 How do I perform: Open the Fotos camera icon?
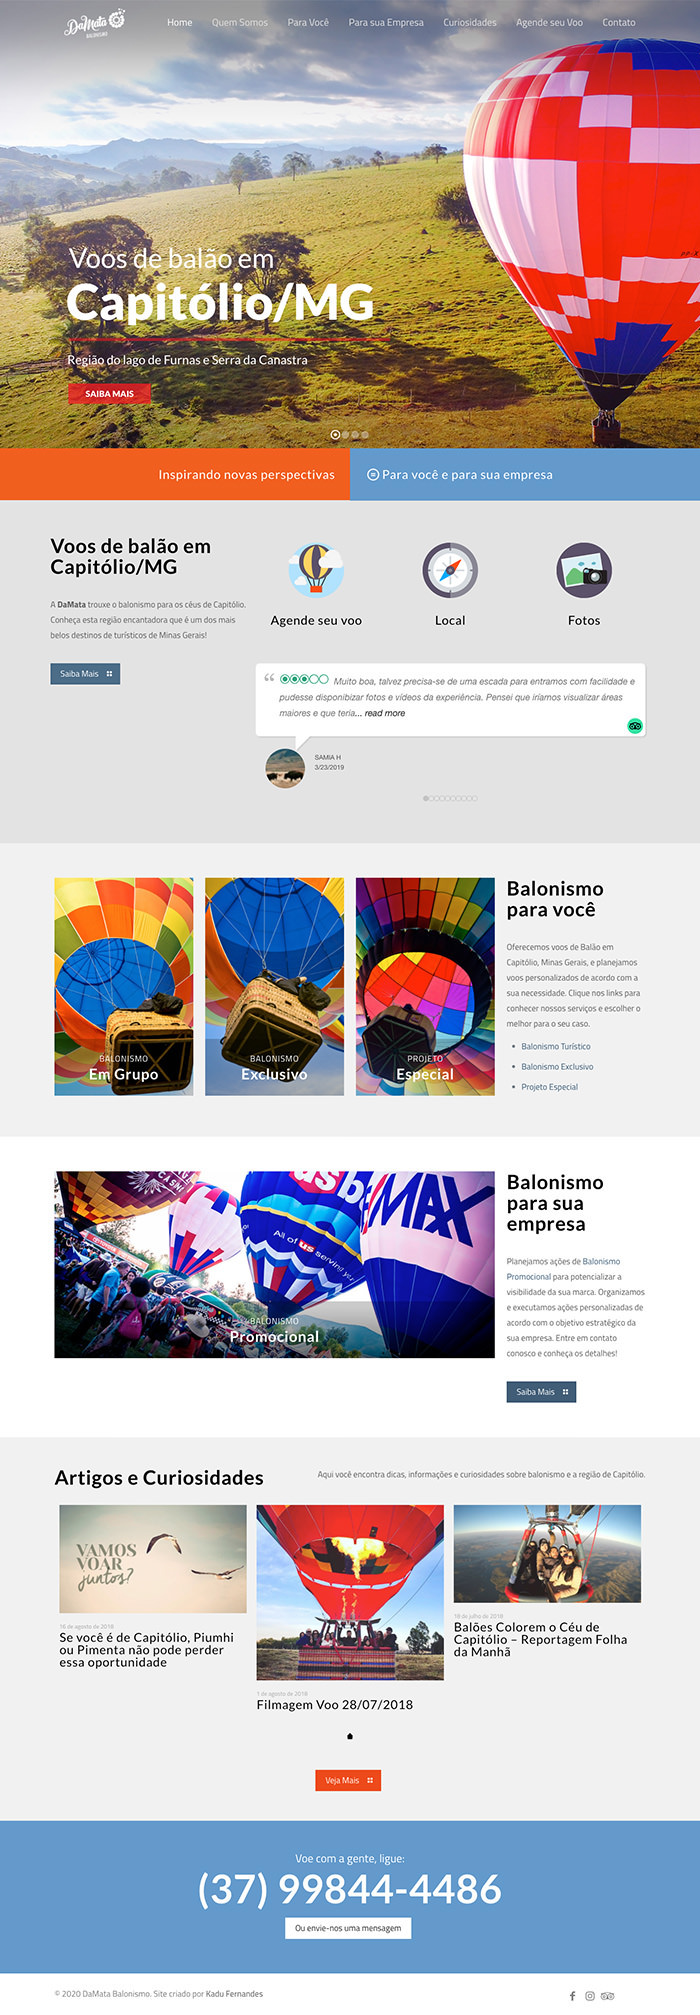[x=584, y=570]
